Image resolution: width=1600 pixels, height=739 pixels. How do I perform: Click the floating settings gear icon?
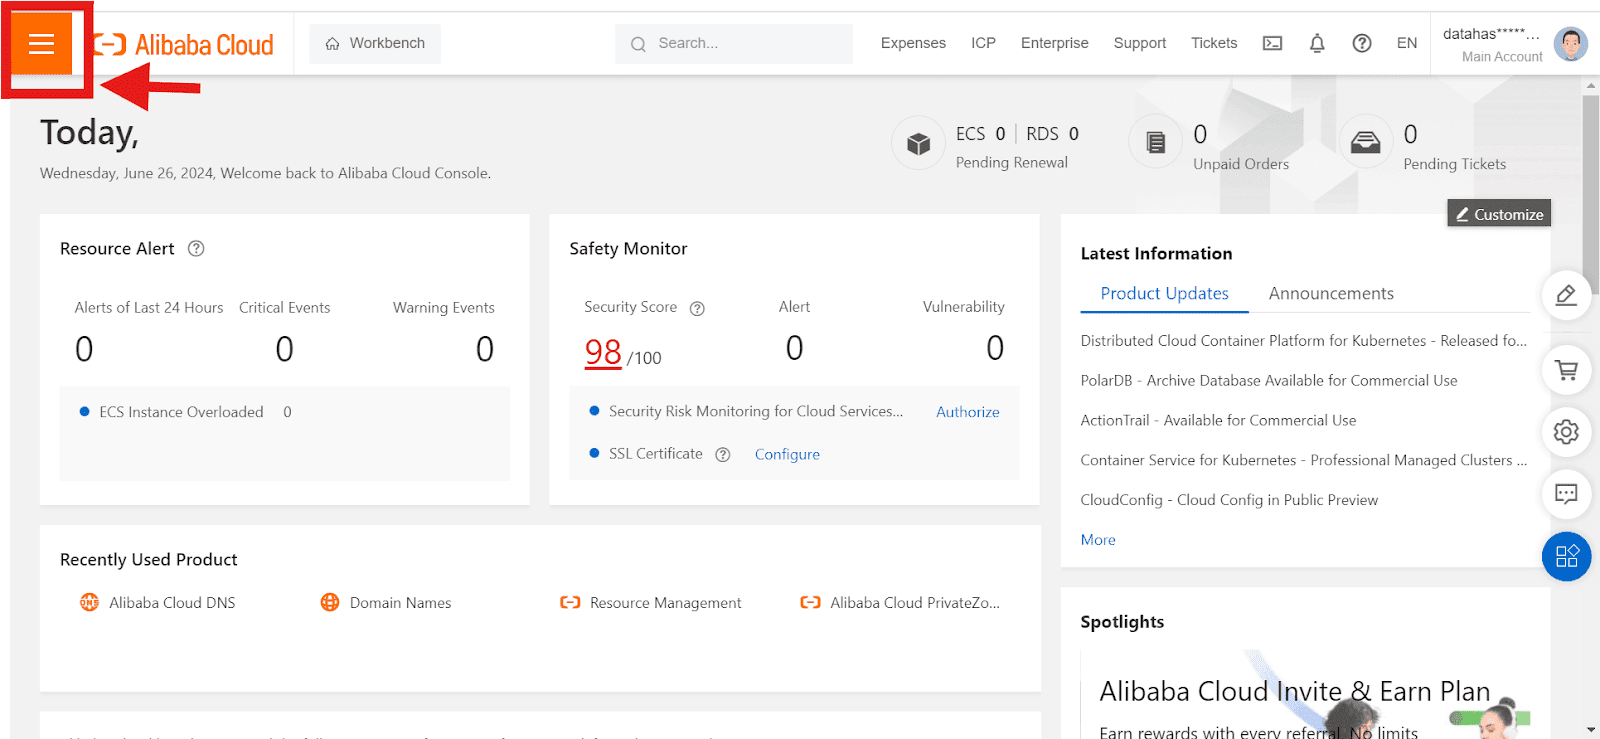pos(1566,432)
